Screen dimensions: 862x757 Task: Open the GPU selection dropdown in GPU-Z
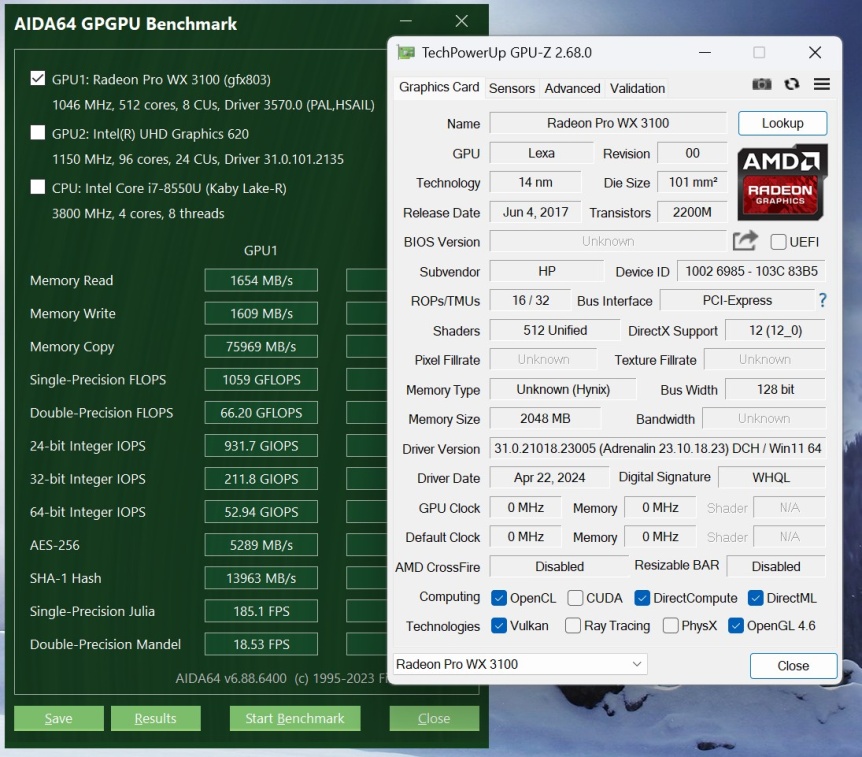[520, 665]
